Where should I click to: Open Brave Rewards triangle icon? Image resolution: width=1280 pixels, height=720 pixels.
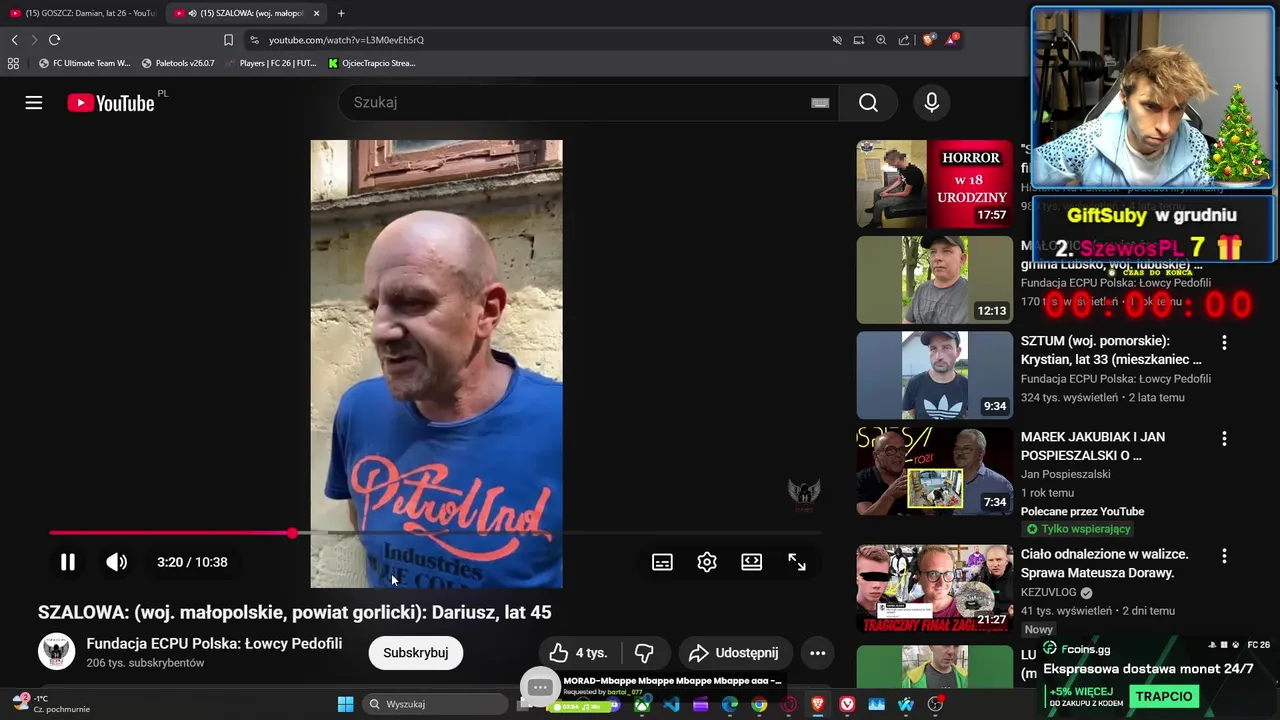951,40
